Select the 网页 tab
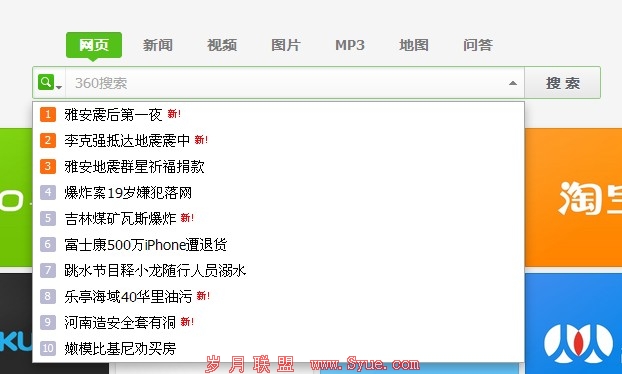Image resolution: width=622 pixels, height=374 pixels. click(x=94, y=45)
